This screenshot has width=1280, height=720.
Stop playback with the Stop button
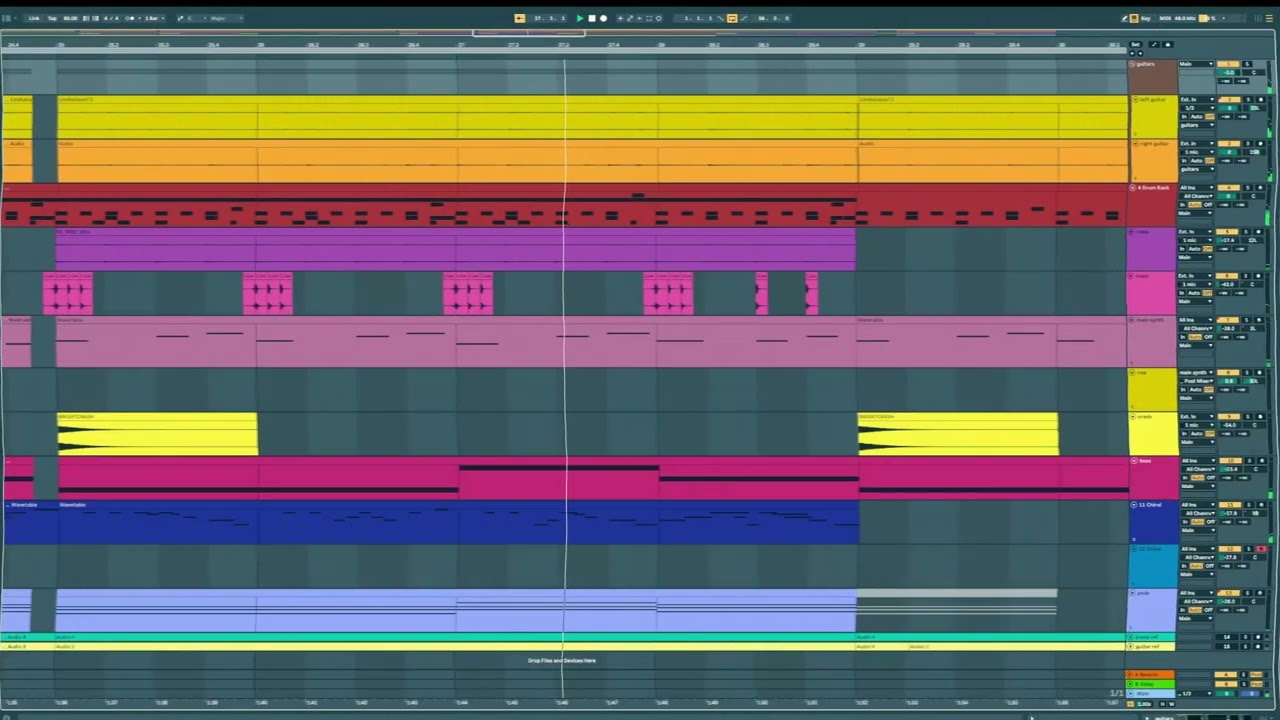click(592, 18)
